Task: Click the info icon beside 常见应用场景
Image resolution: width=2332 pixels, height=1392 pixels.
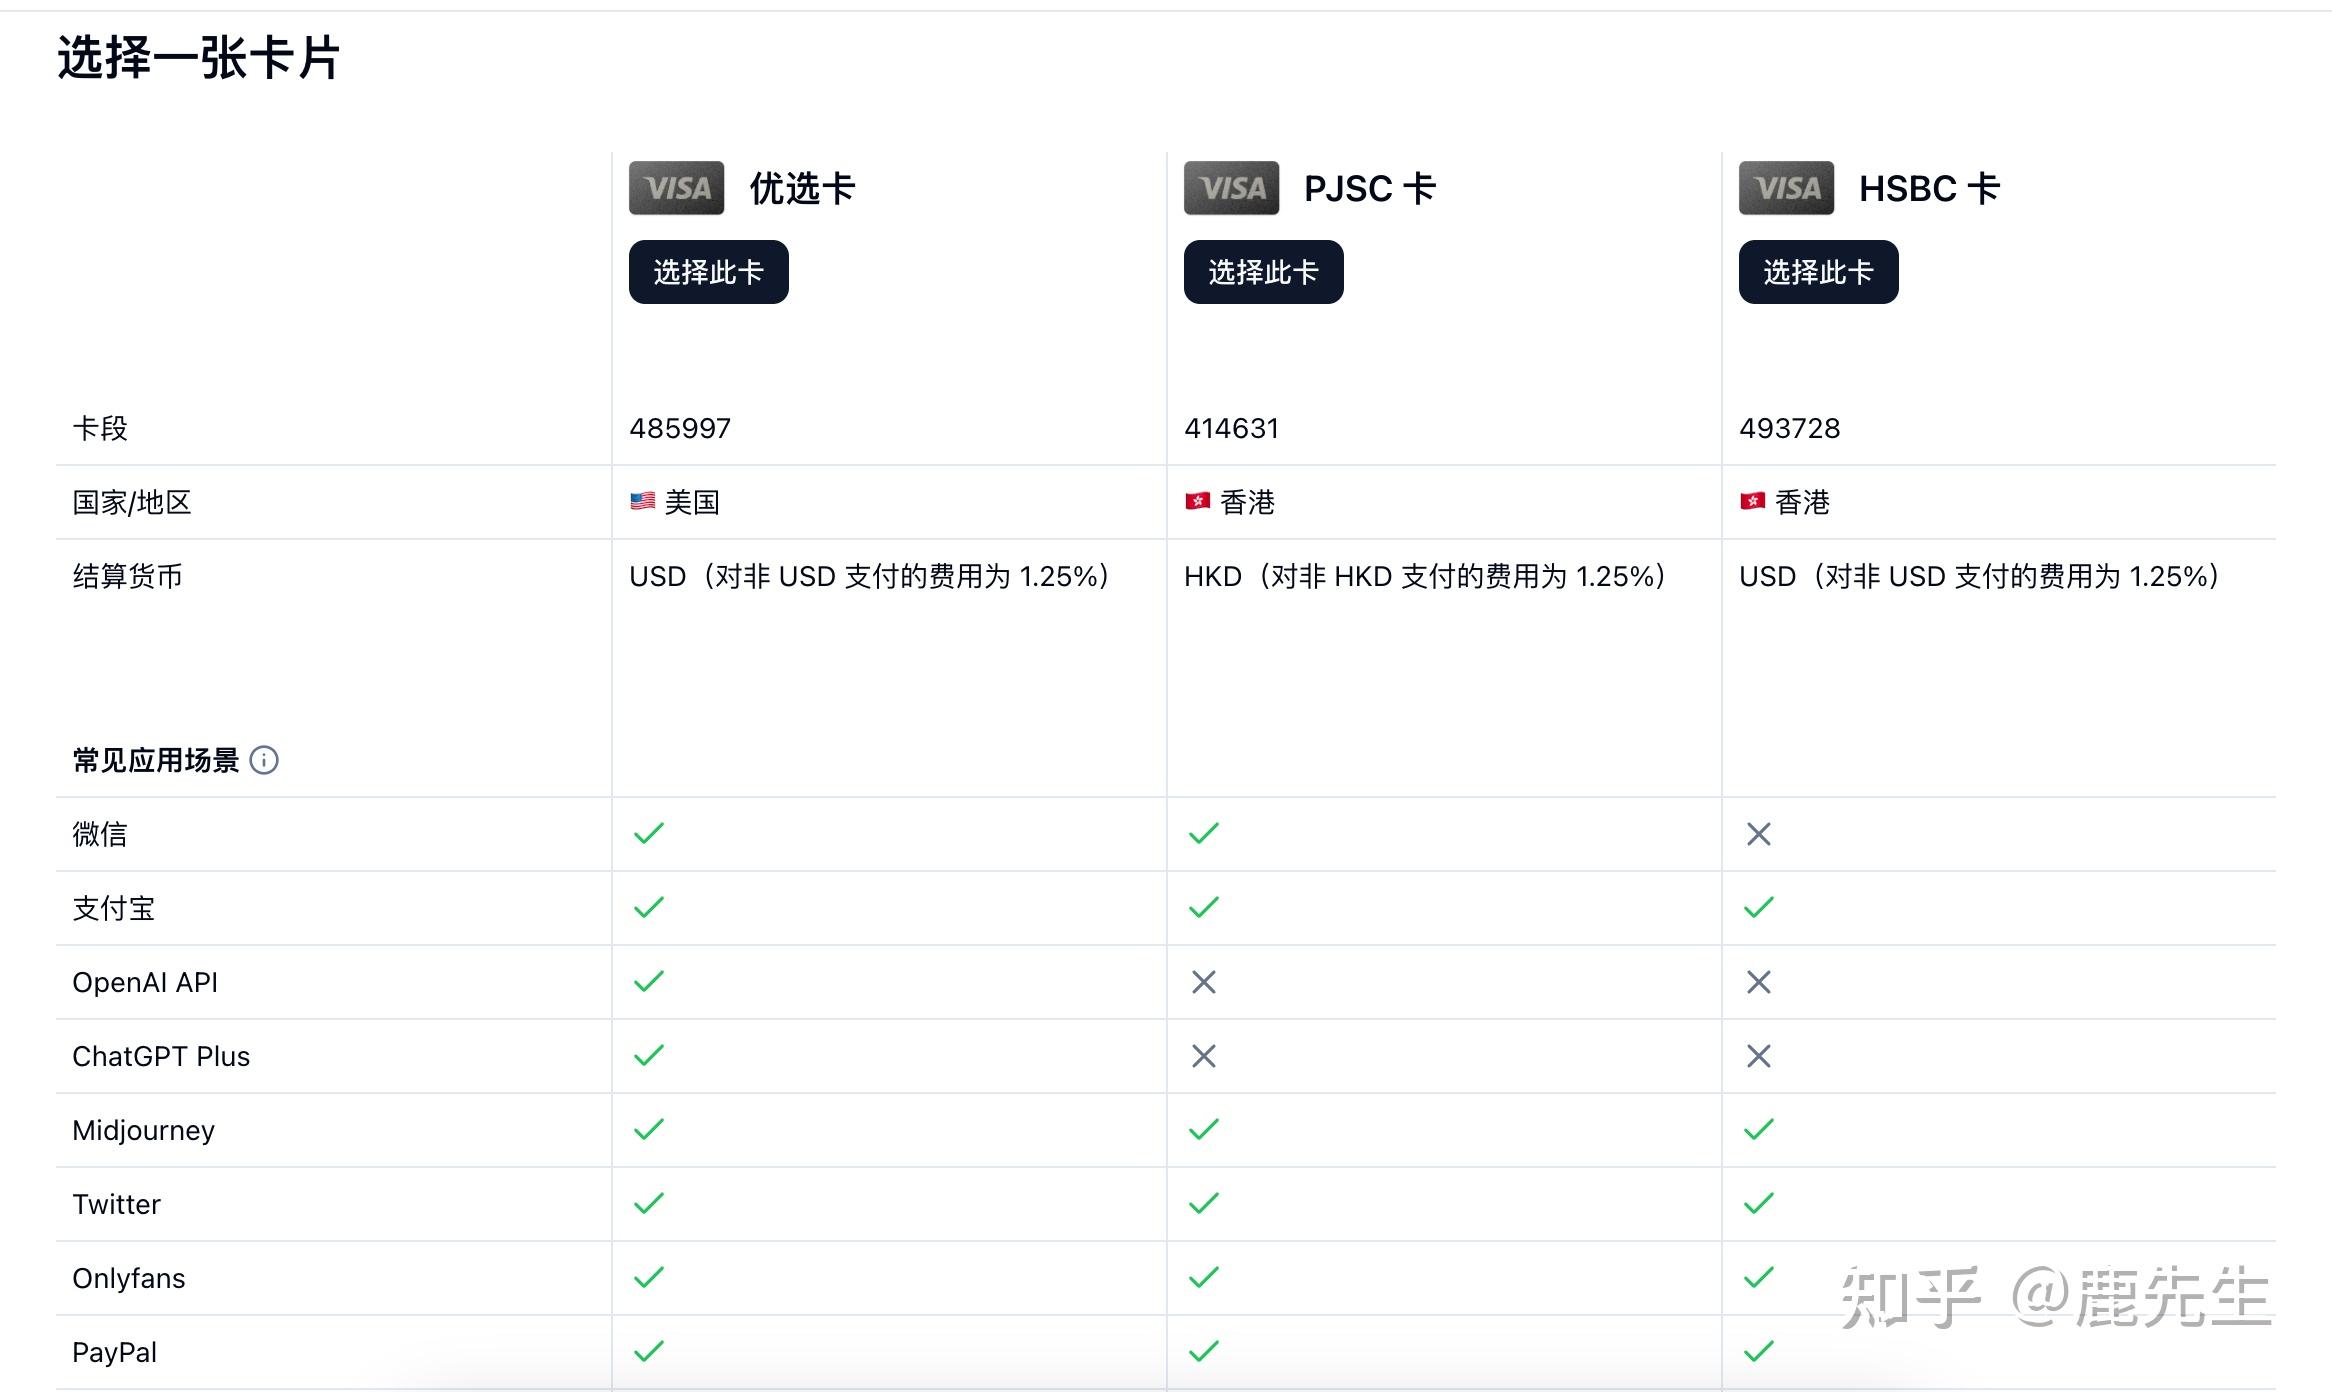Action: [264, 760]
